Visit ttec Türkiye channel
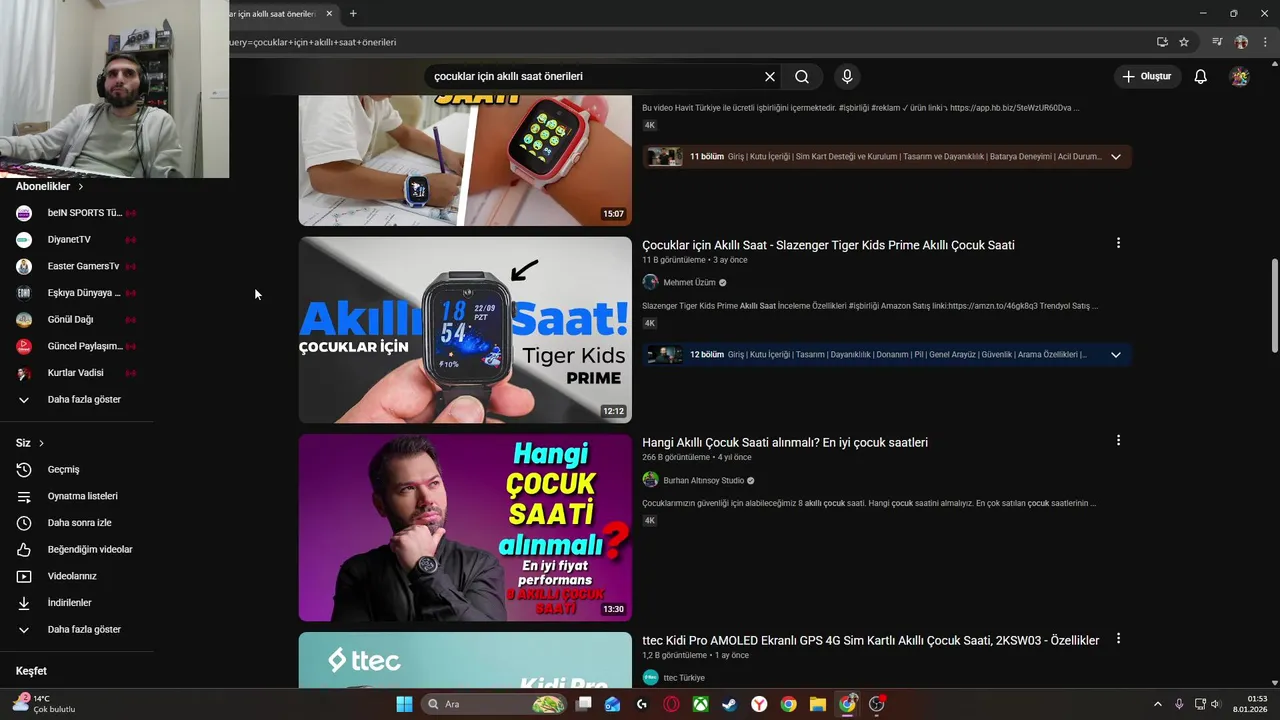This screenshot has width=1280, height=720. click(x=683, y=678)
